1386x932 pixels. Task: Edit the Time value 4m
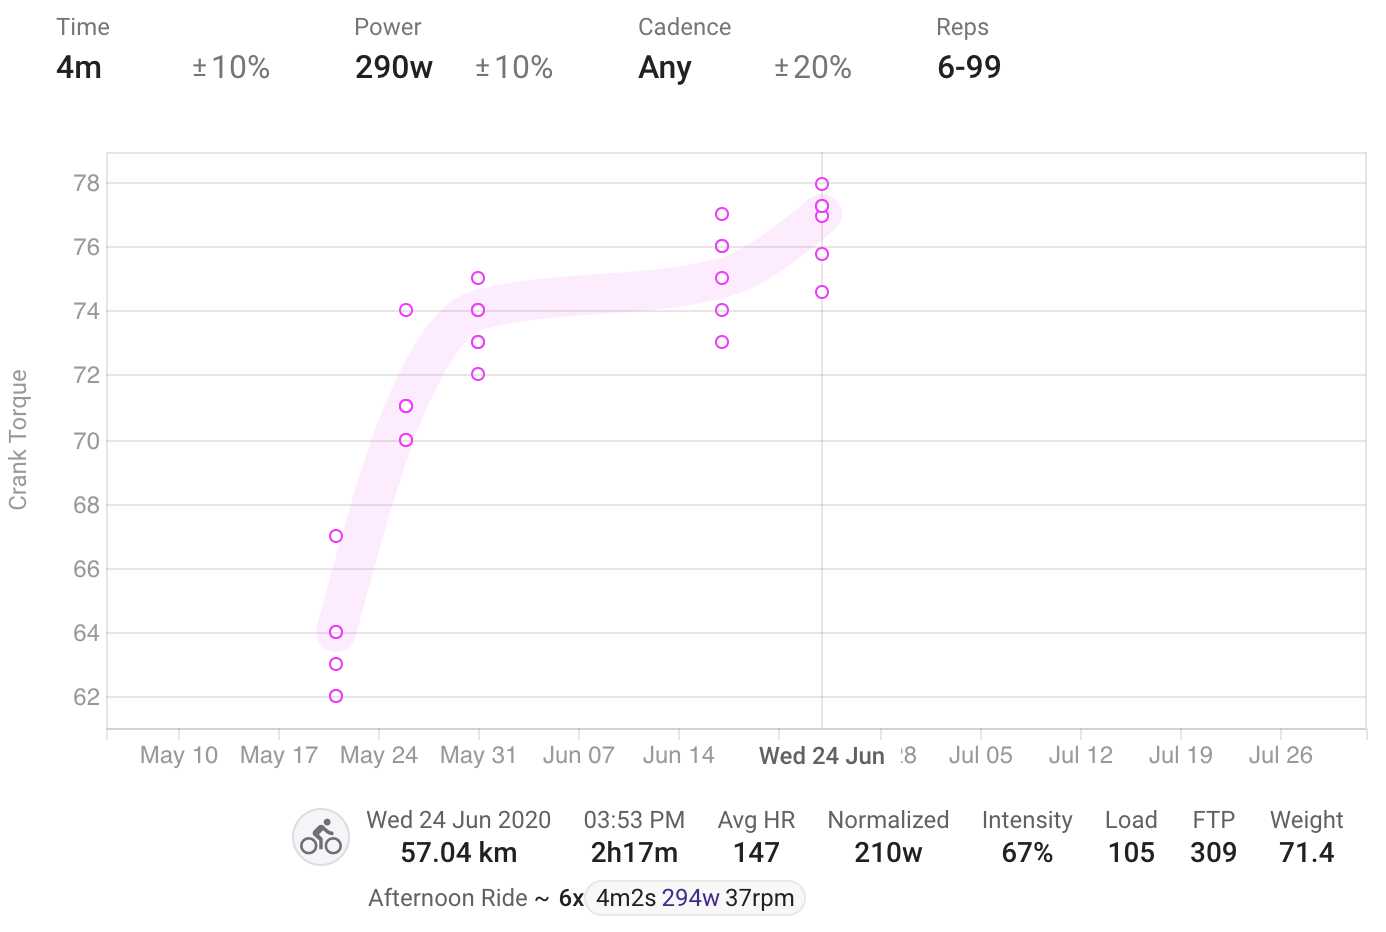[x=79, y=68]
